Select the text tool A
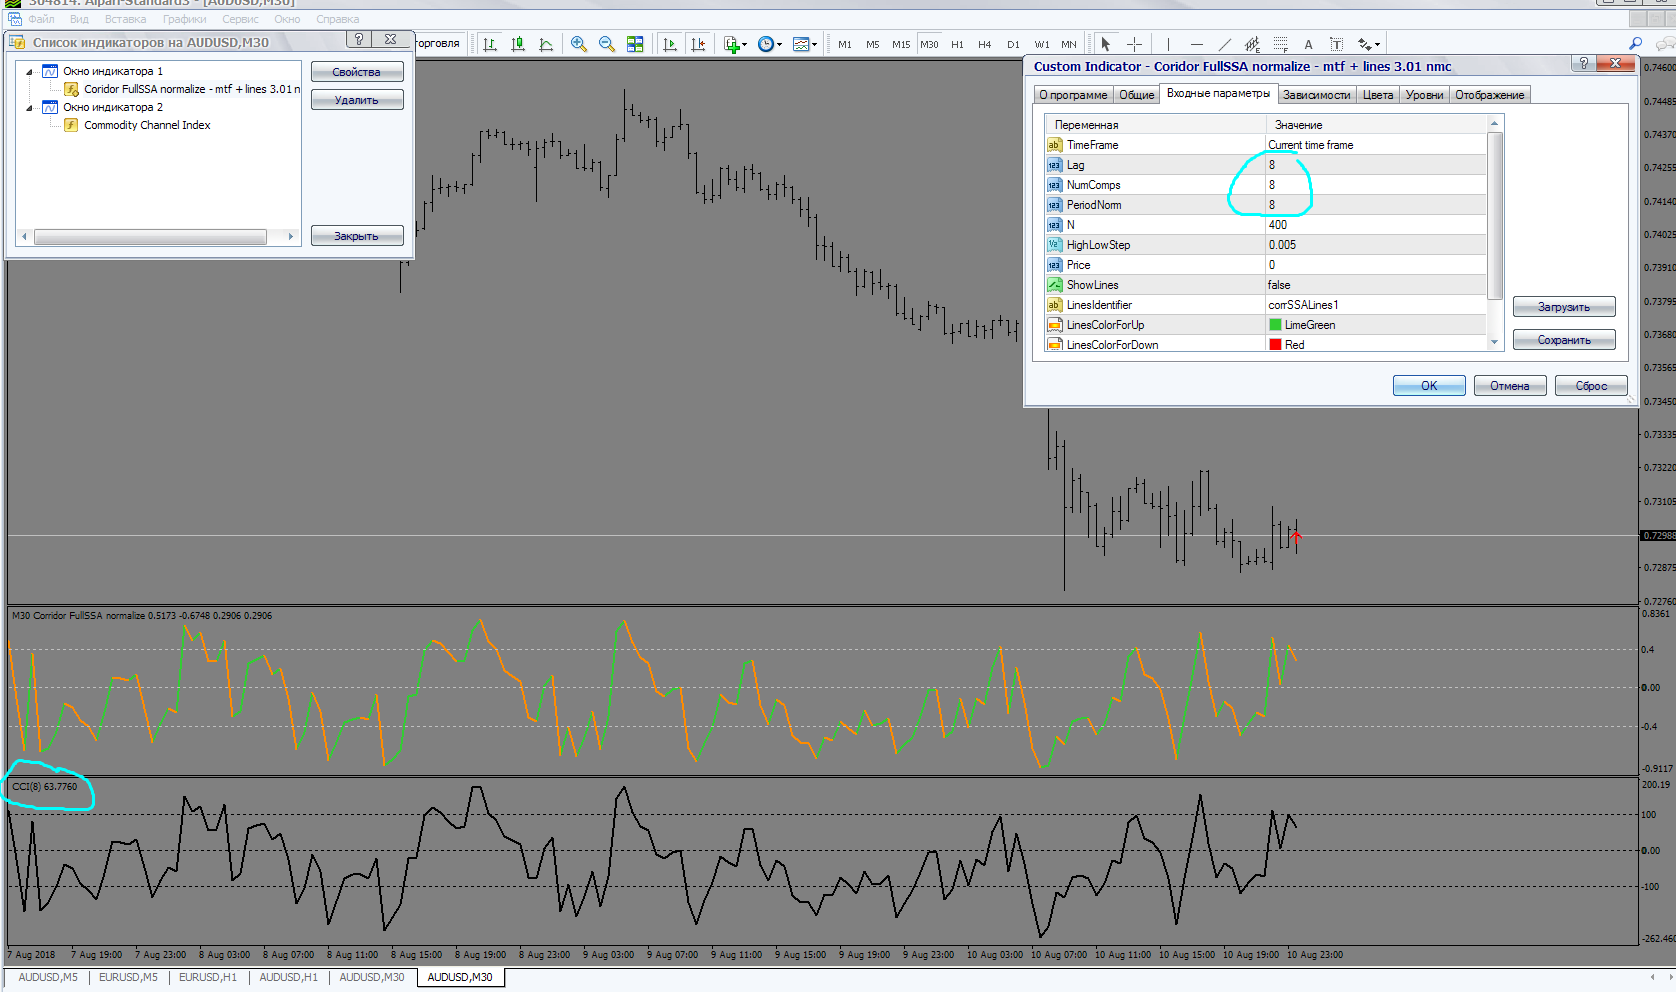 [1308, 44]
